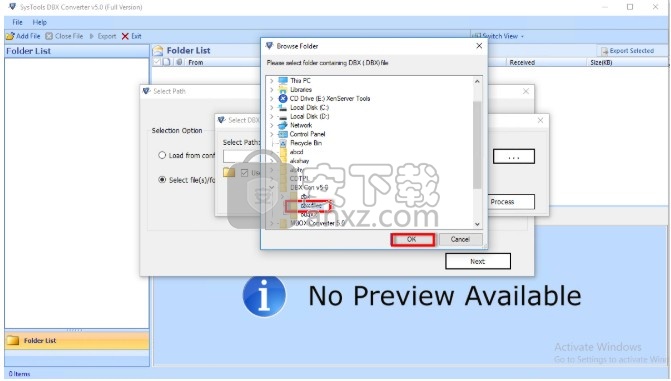Click the Close File toolbar icon
The image size is (671, 381).
coord(49,36)
